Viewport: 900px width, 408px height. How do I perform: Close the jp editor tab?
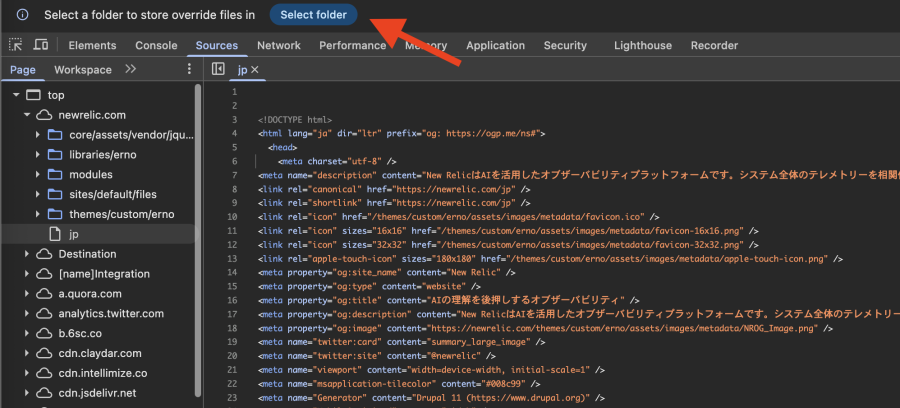click(255, 69)
